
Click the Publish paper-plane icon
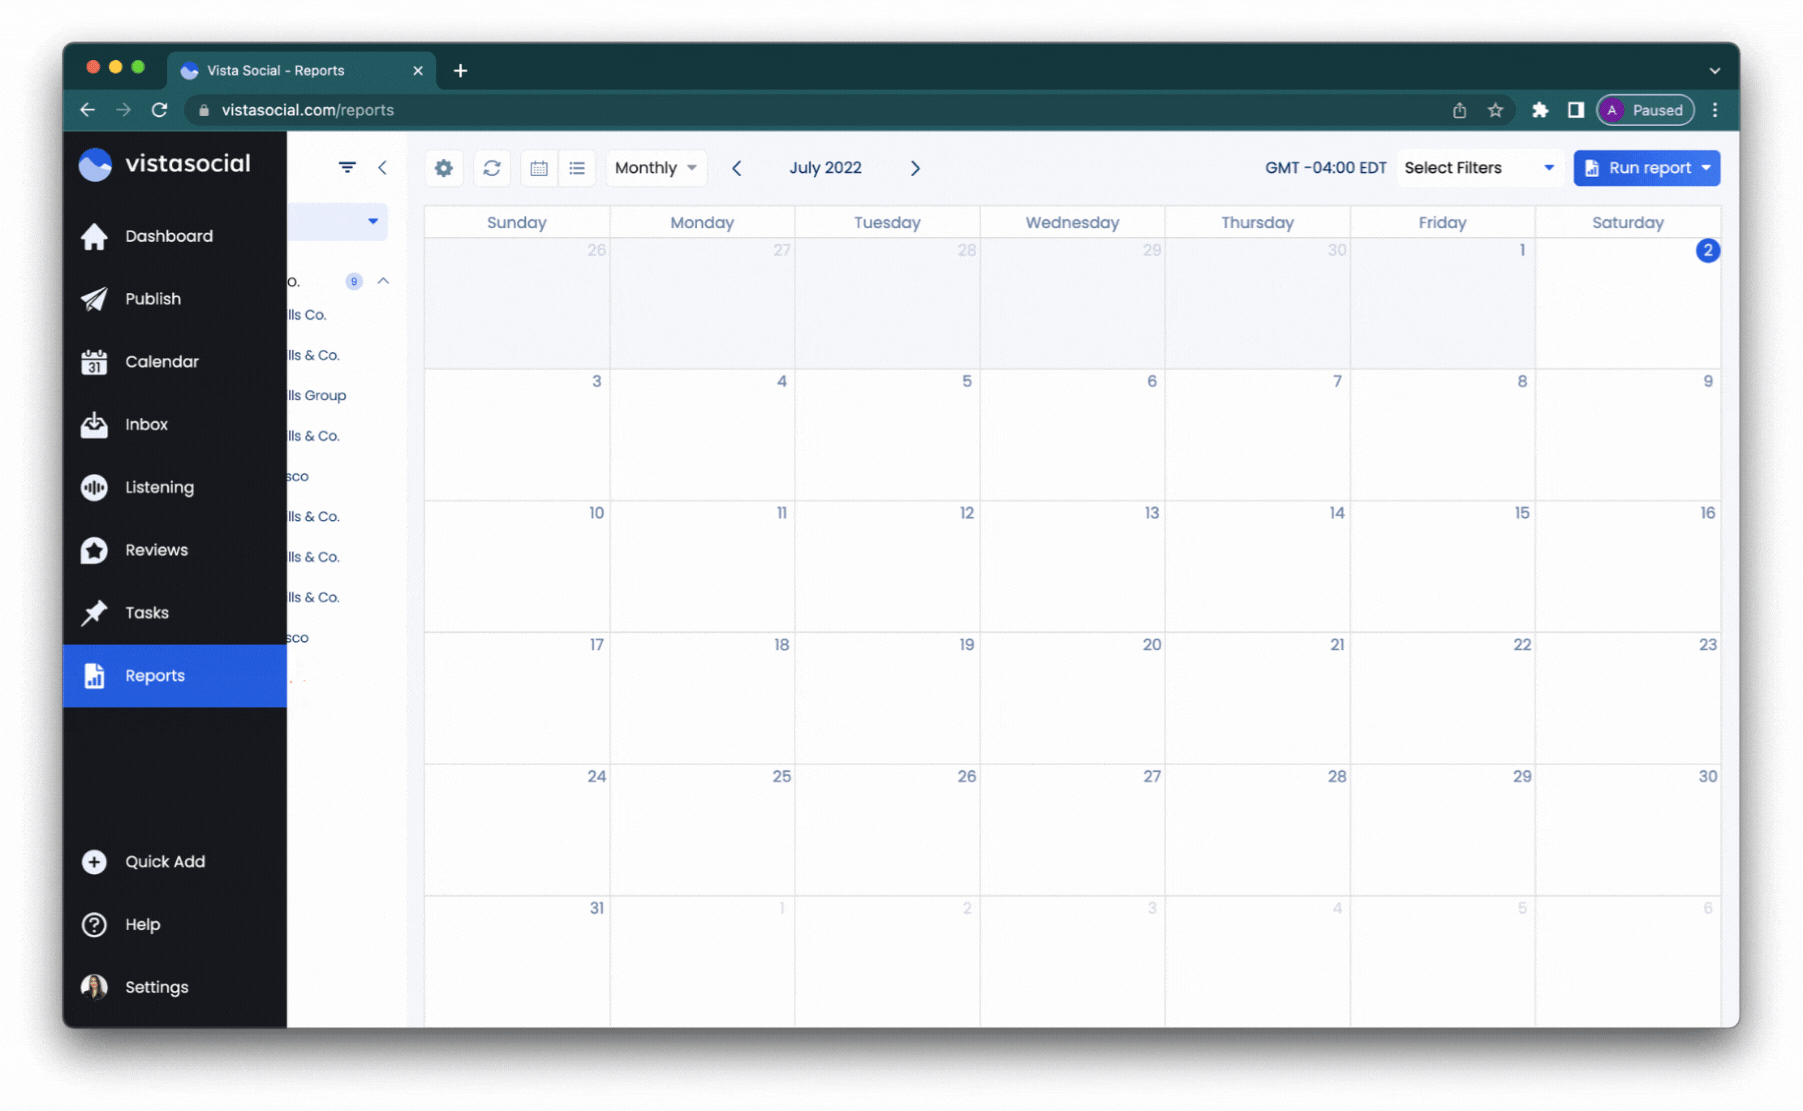[x=94, y=298]
